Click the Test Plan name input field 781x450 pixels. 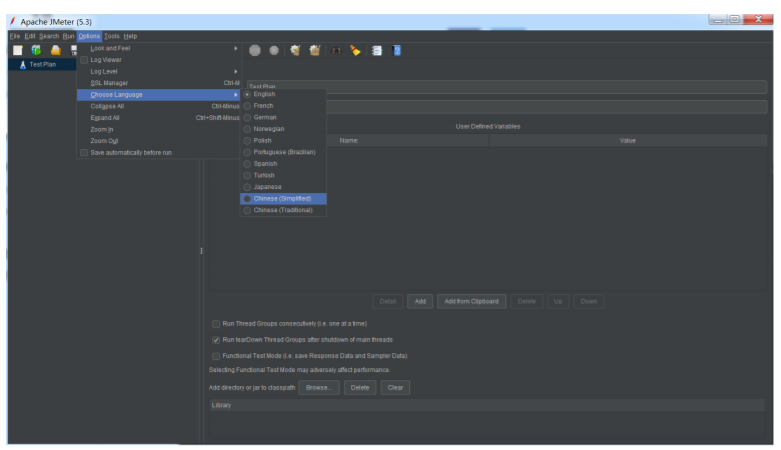point(507,87)
